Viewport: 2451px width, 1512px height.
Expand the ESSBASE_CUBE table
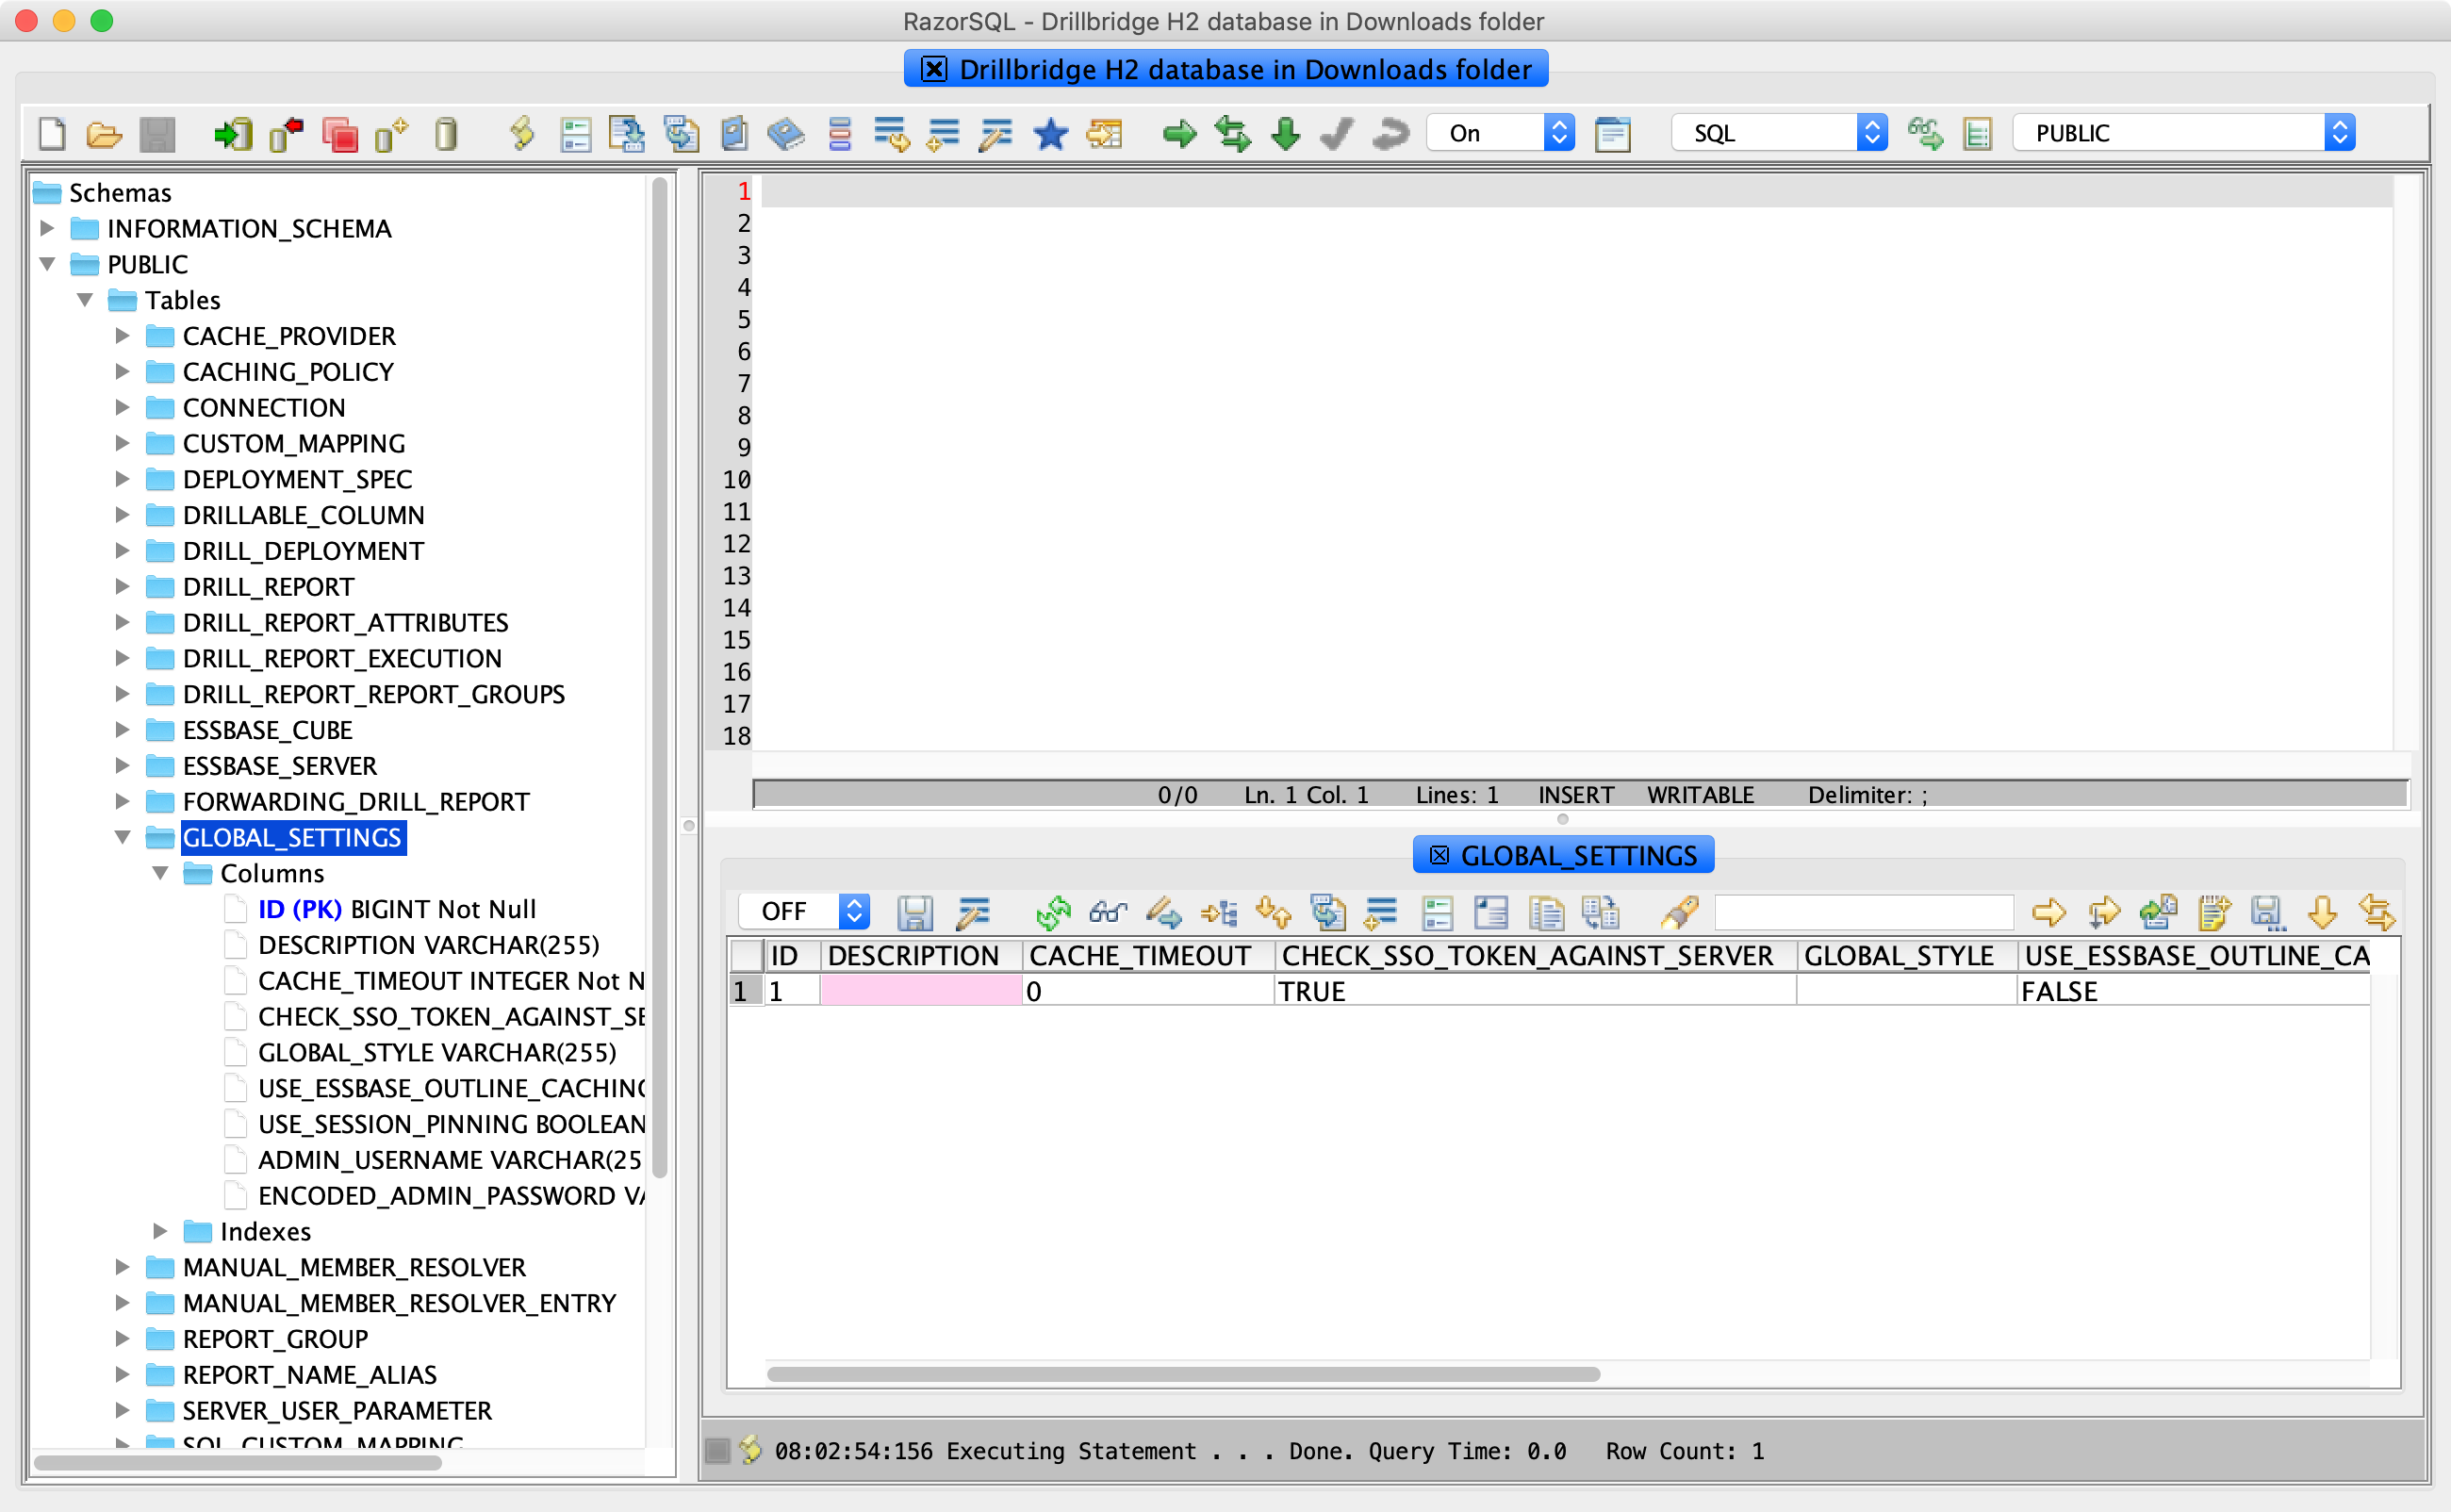tap(122, 730)
